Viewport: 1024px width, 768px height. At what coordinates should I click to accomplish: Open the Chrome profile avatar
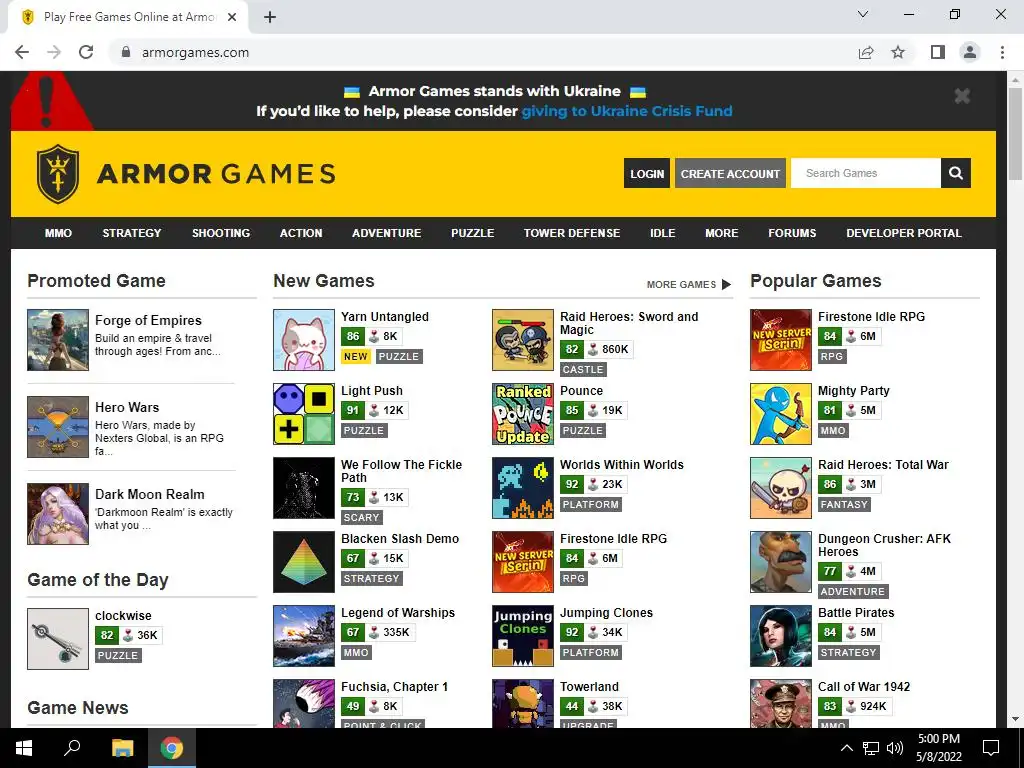point(970,52)
